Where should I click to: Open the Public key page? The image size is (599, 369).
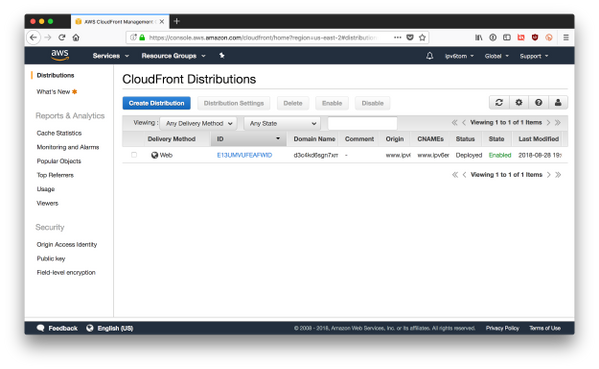tap(51, 259)
